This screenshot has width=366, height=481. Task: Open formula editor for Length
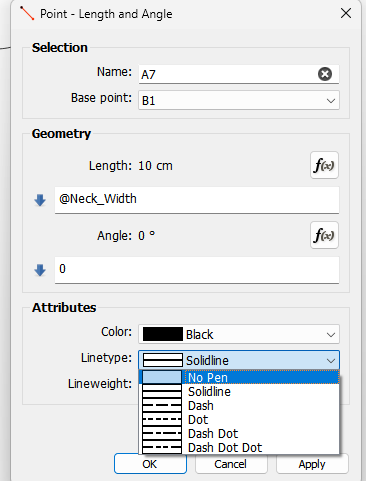click(324, 165)
